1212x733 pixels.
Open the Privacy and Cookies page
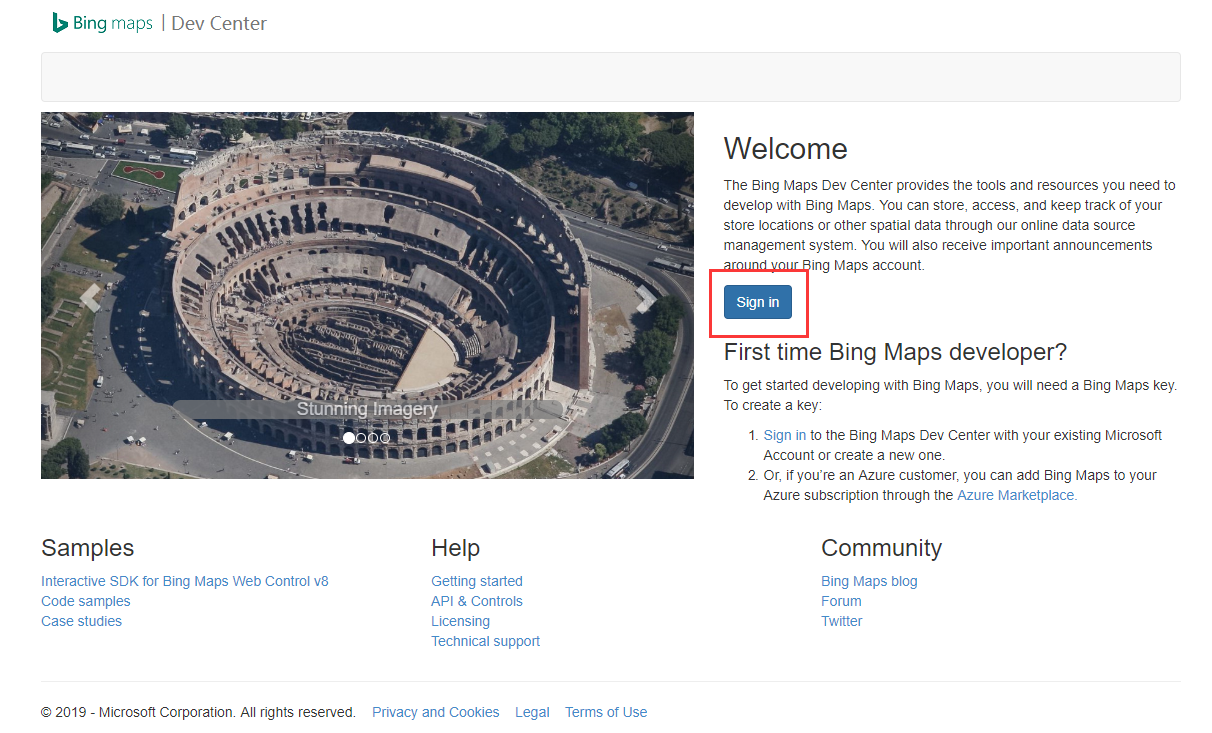[435, 712]
